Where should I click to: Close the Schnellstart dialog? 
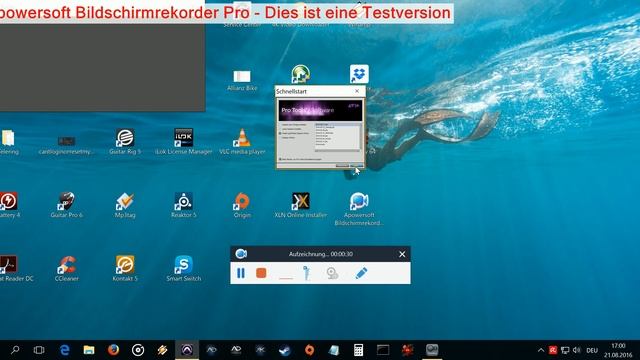[357, 91]
